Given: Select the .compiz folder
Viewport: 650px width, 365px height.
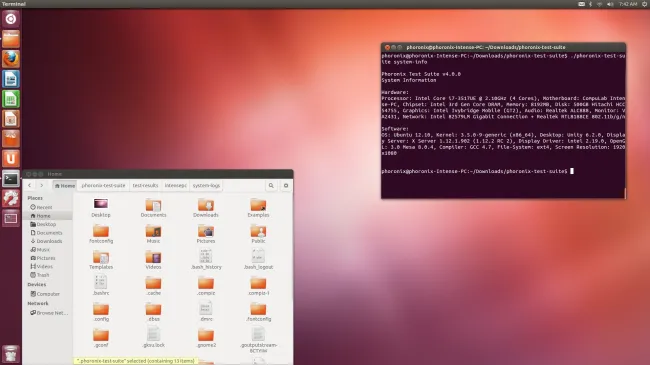Looking at the screenshot, I should coord(206,286).
